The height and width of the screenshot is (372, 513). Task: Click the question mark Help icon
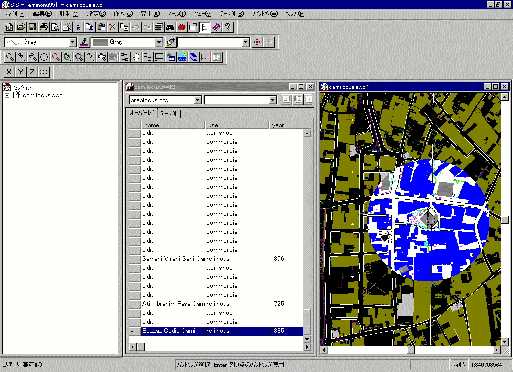click(228, 27)
